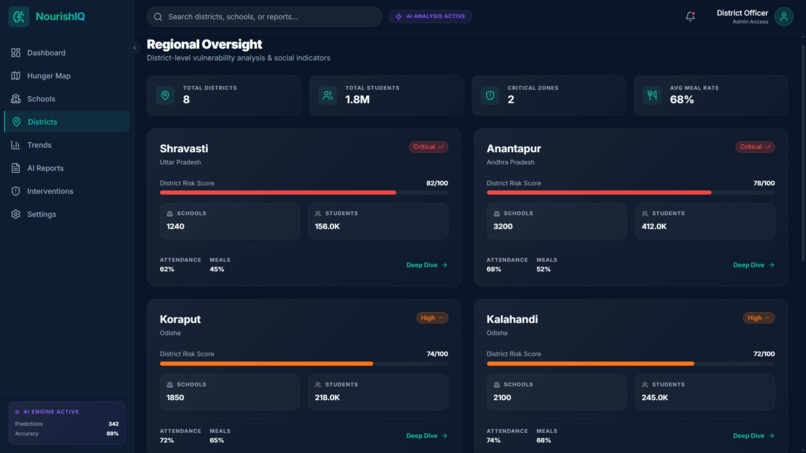Collapse the sidebar with the chevron
Screen dimensions: 806x453
click(134, 48)
